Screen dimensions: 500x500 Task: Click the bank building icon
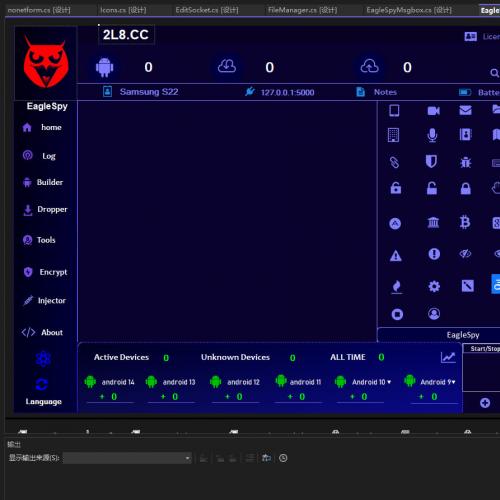tap(433, 222)
